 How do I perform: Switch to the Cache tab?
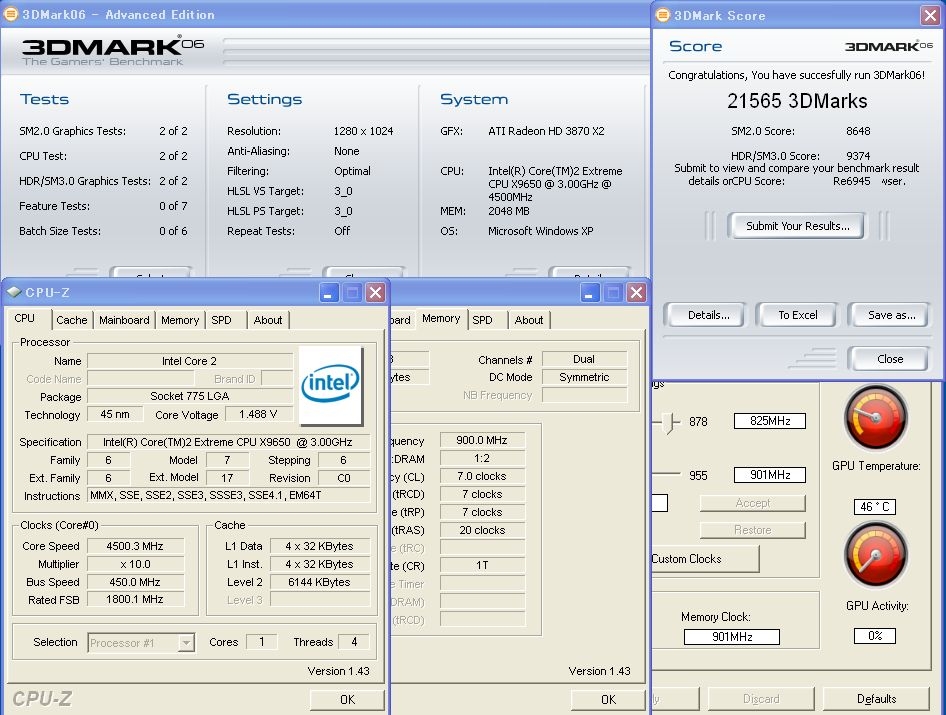pos(72,320)
